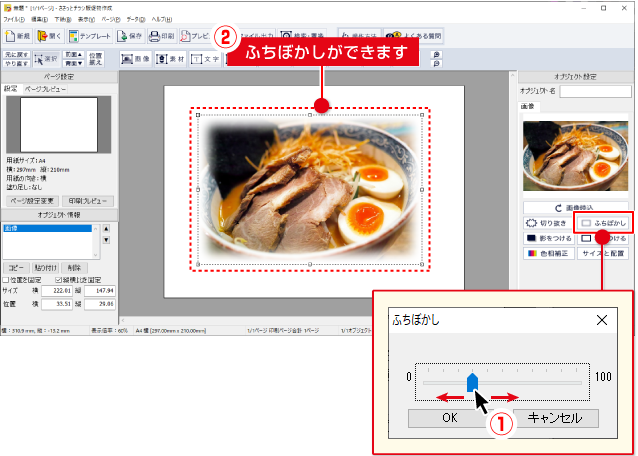Switch to the 設定 tab
Viewport: 638px width, 456px height.
click(x=11, y=89)
